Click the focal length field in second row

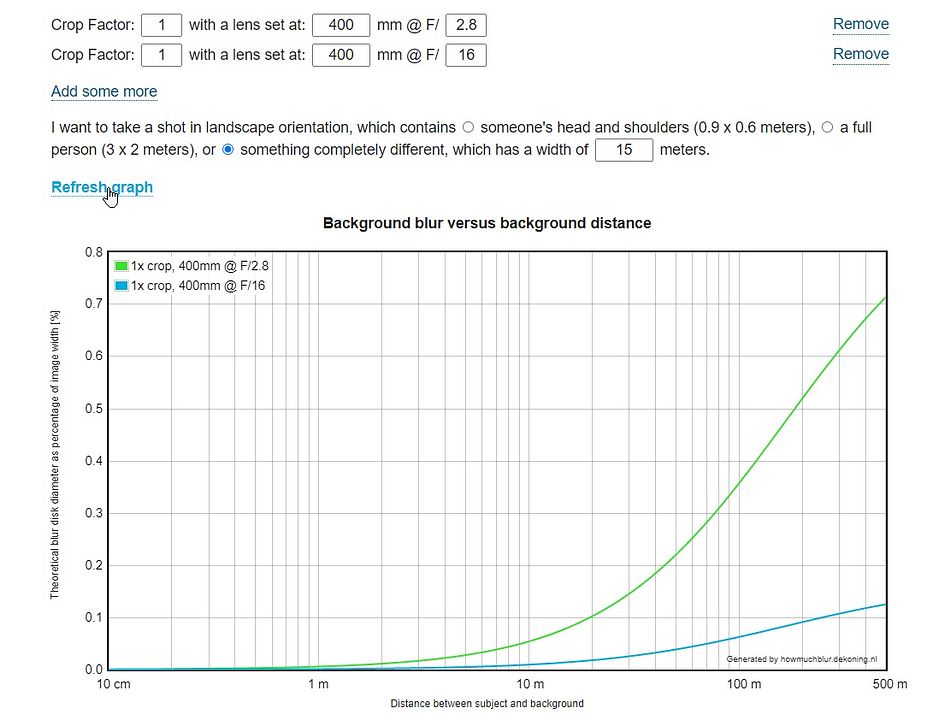[341, 55]
